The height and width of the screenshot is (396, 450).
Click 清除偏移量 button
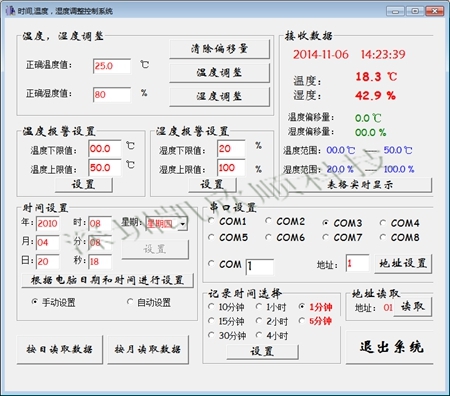click(x=219, y=49)
